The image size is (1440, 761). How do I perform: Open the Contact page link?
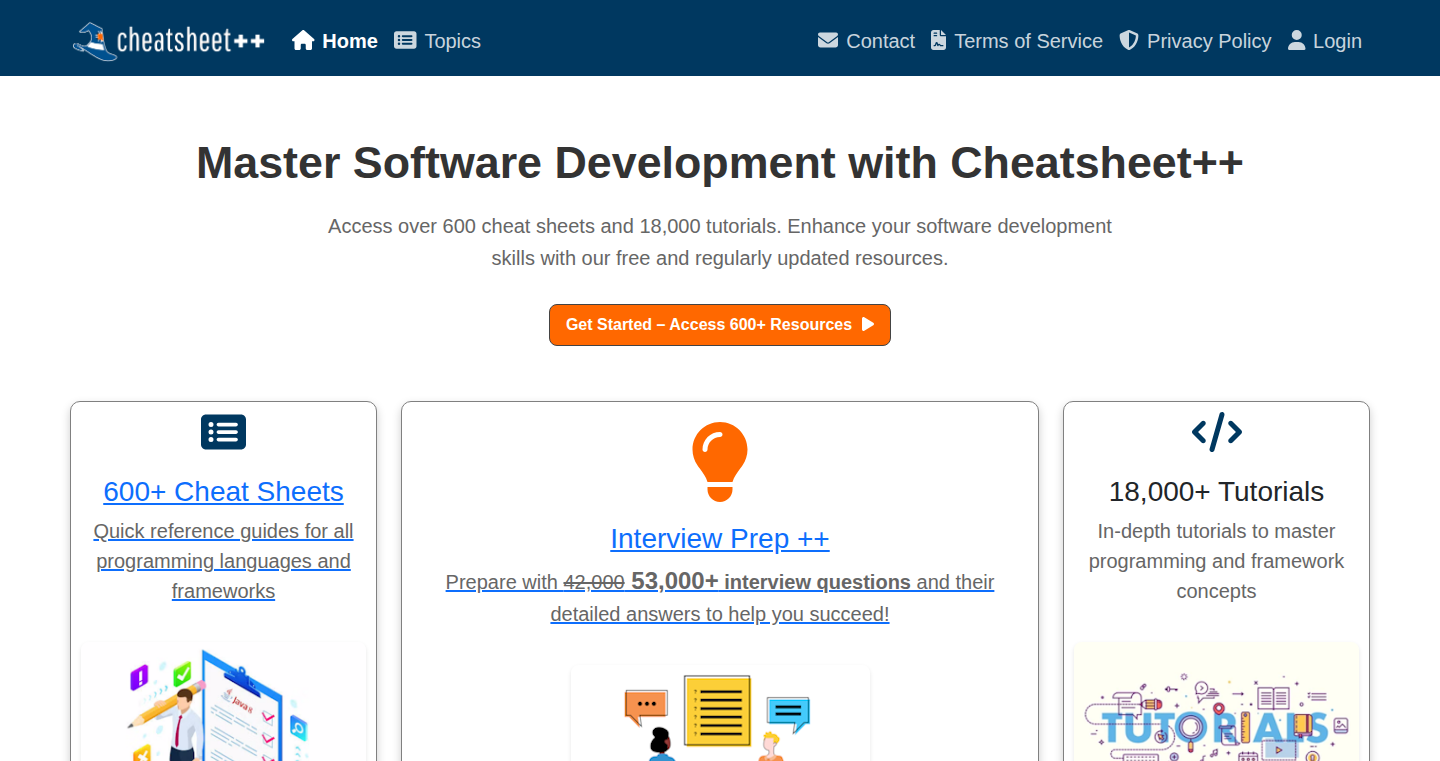(x=866, y=41)
